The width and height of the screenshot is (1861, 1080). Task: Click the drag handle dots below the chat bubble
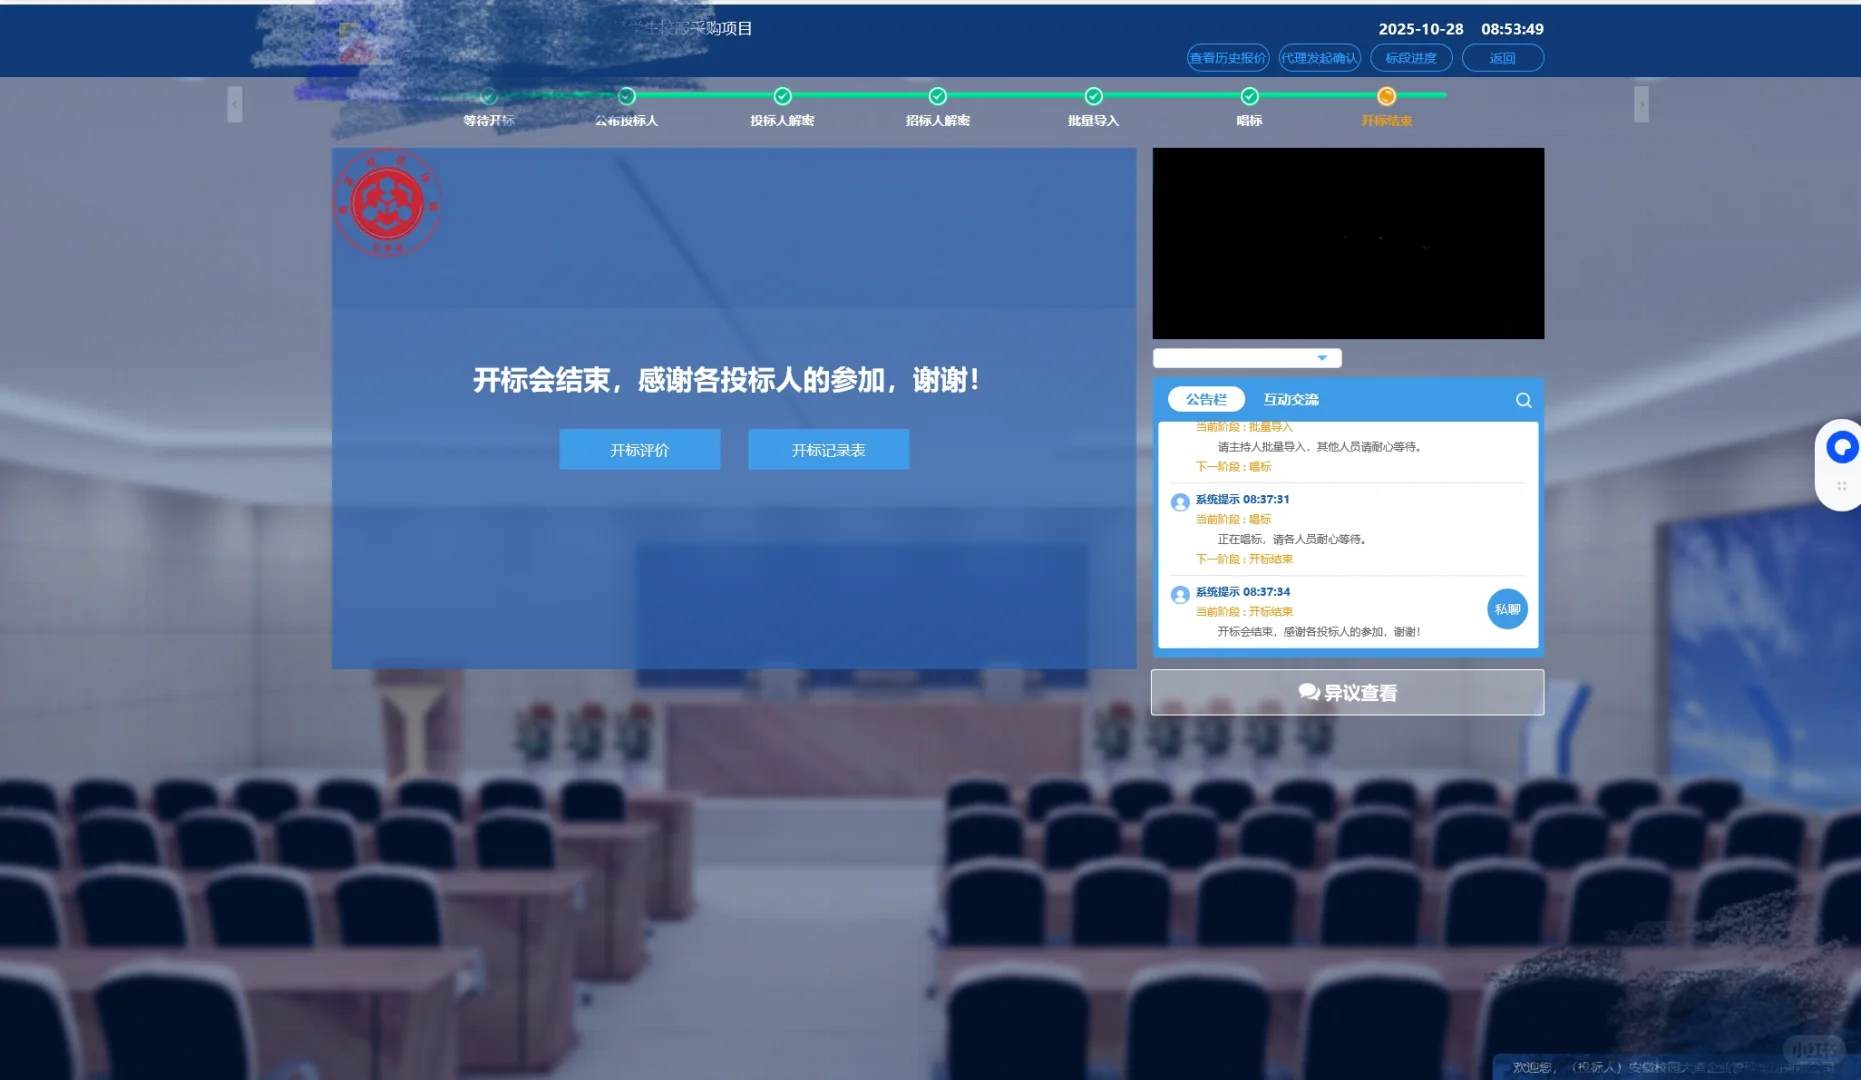(x=1842, y=486)
